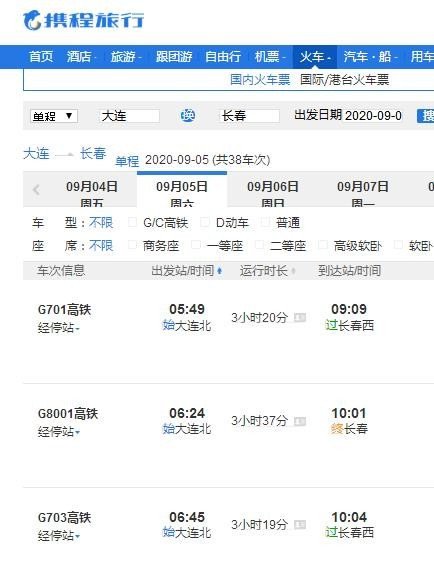This screenshot has width=434, height=577.
Task: Open the 机票 nav dropdown
Action: (x=270, y=57)
